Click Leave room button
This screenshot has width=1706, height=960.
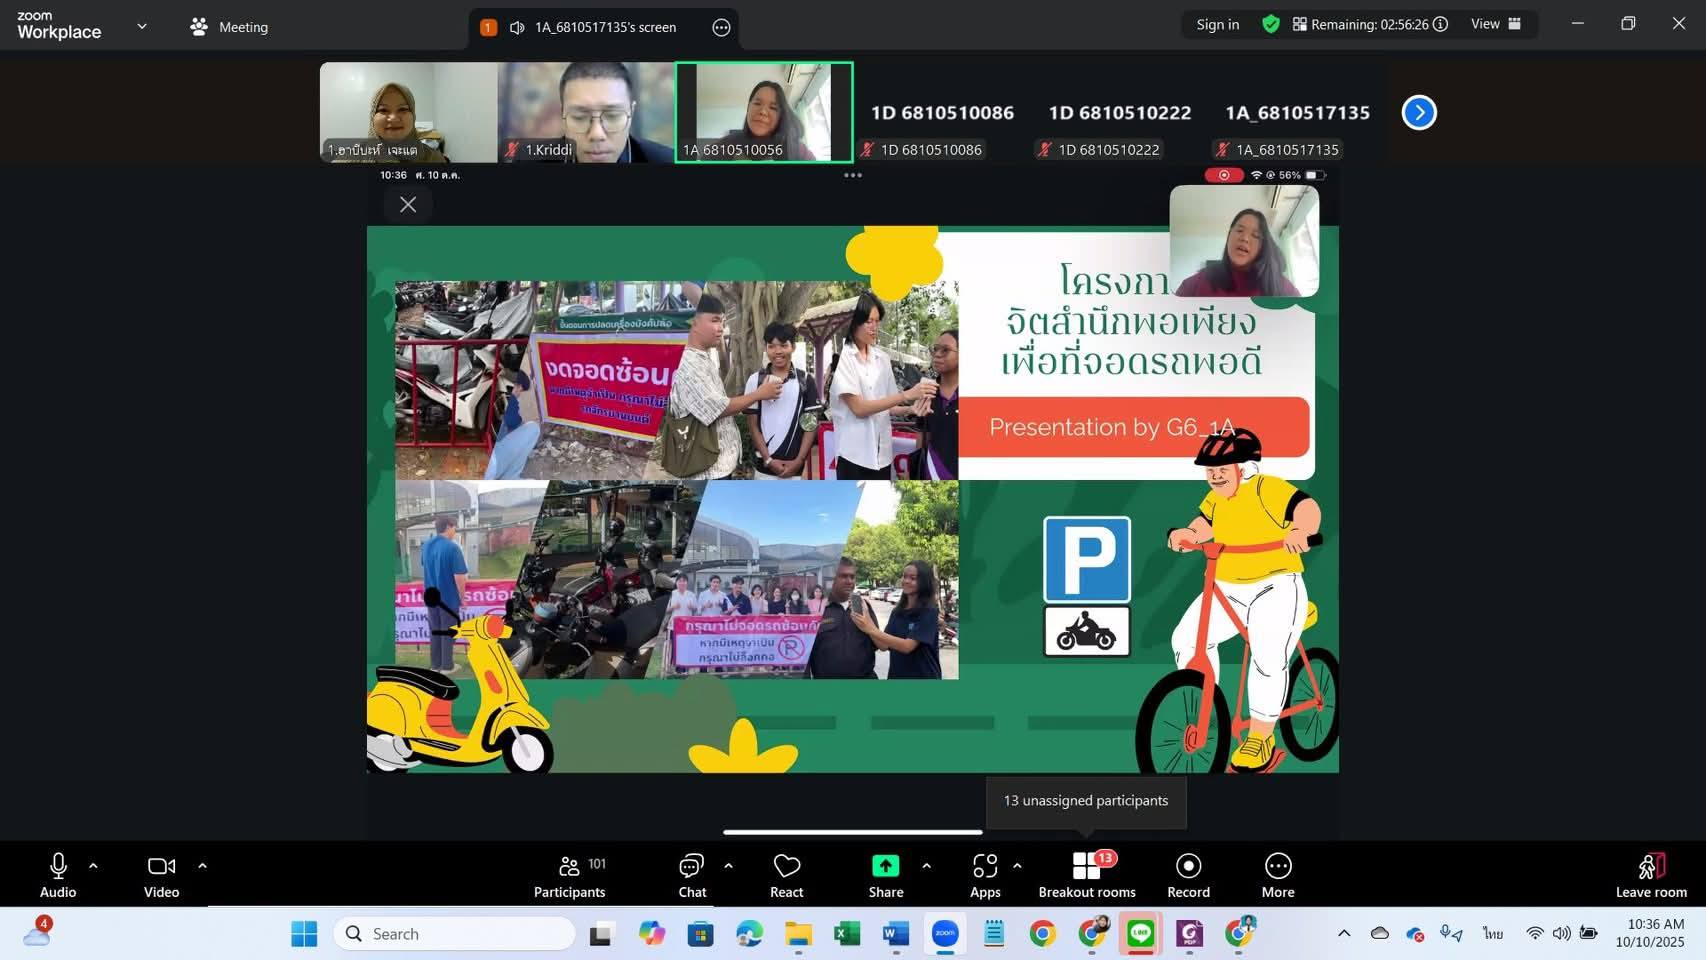[1650, 875]
